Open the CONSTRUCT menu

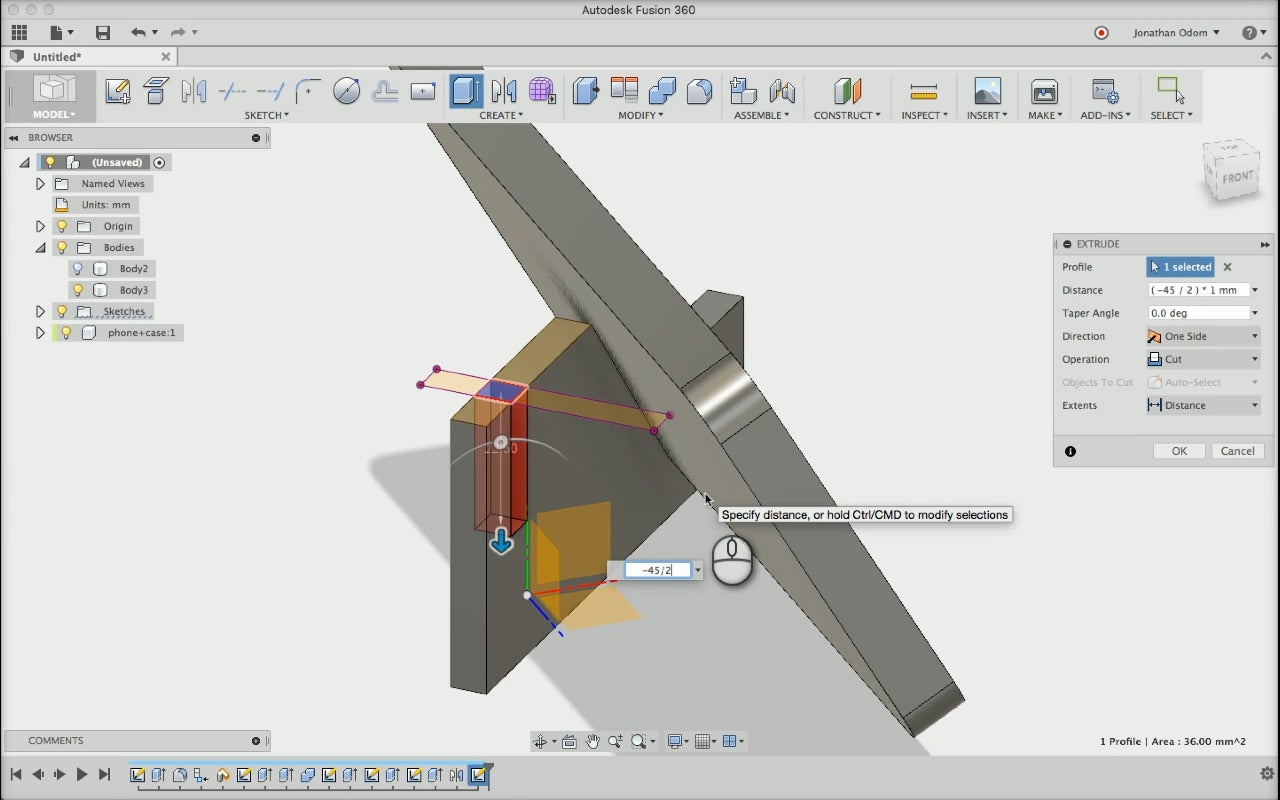point(846,115)
